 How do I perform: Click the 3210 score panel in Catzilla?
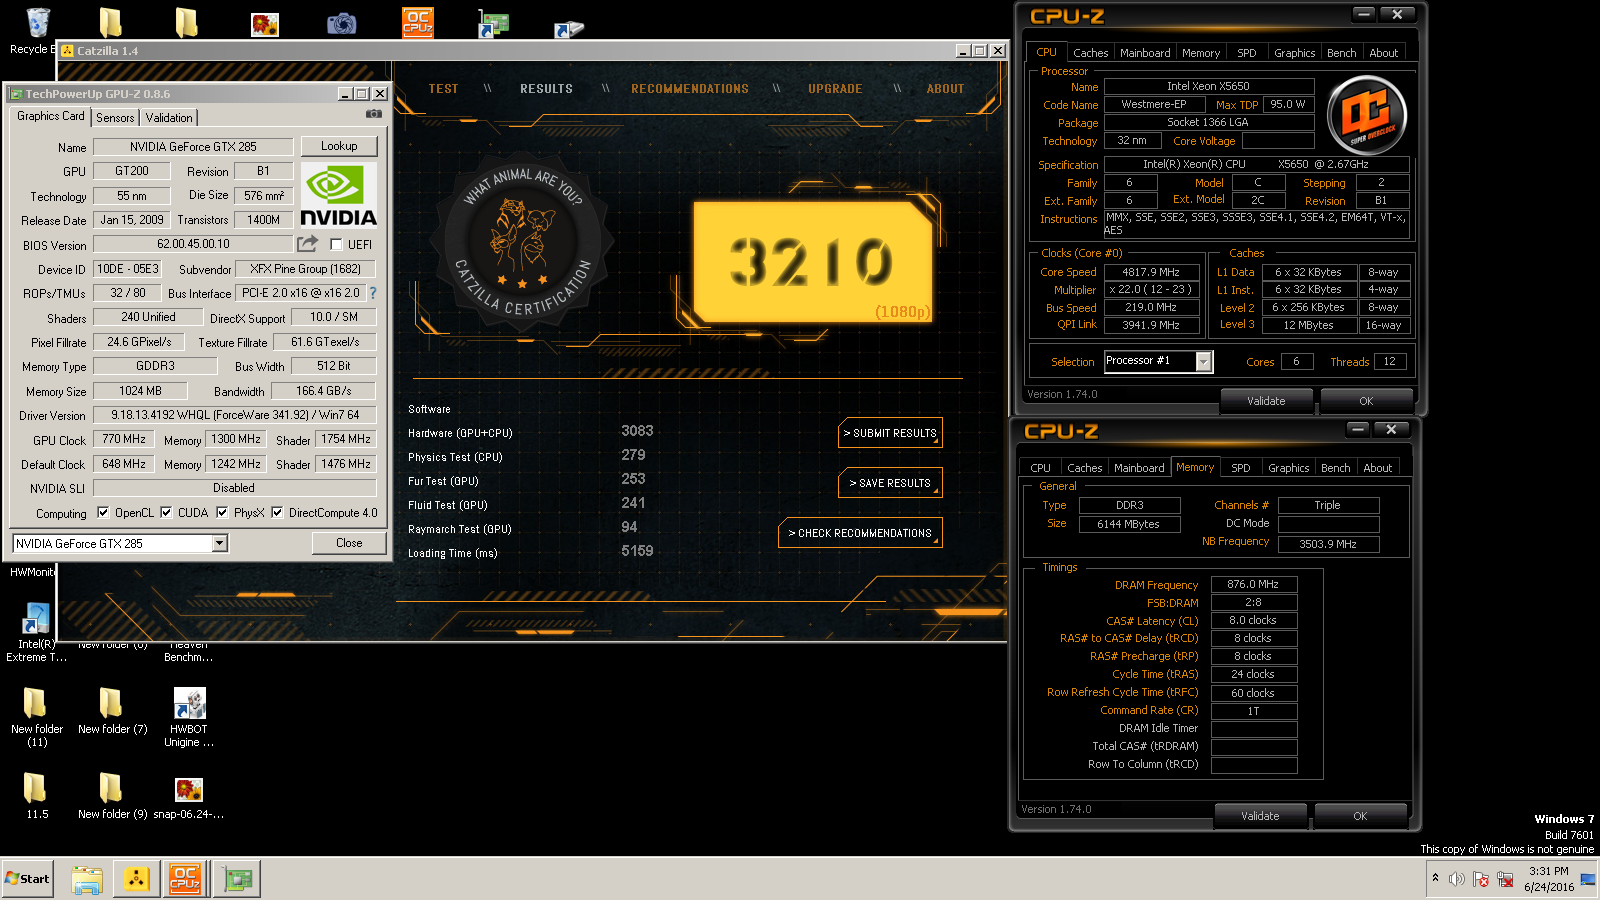tap(812, 263)
